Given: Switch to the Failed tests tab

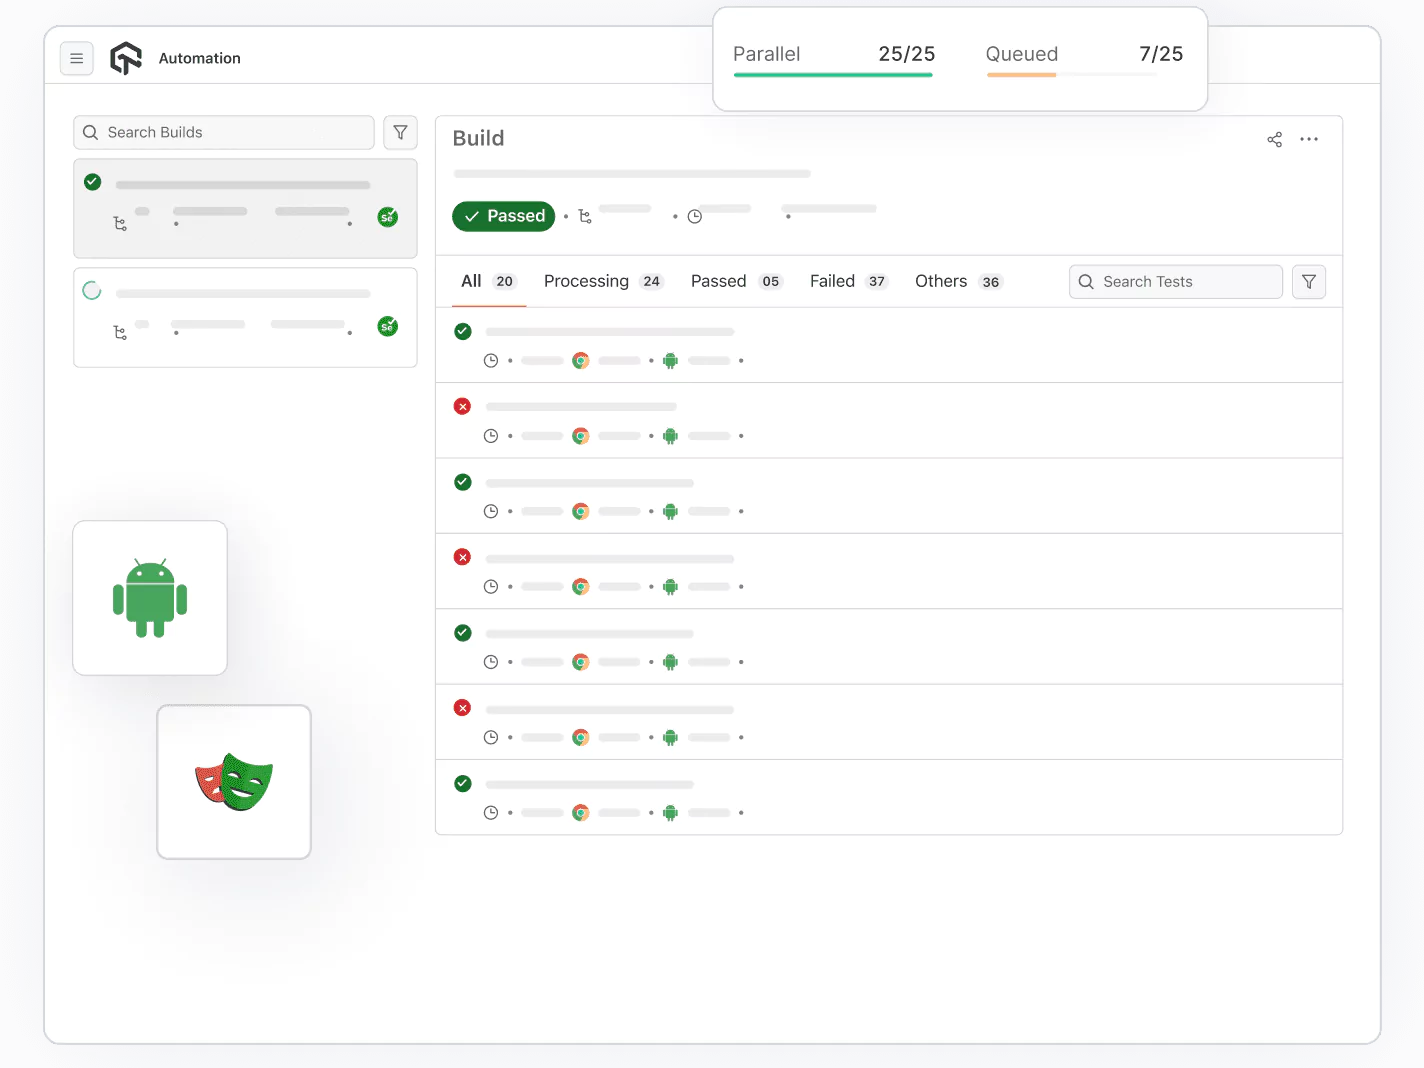Looking at the screenshot, I should (832, 281).
